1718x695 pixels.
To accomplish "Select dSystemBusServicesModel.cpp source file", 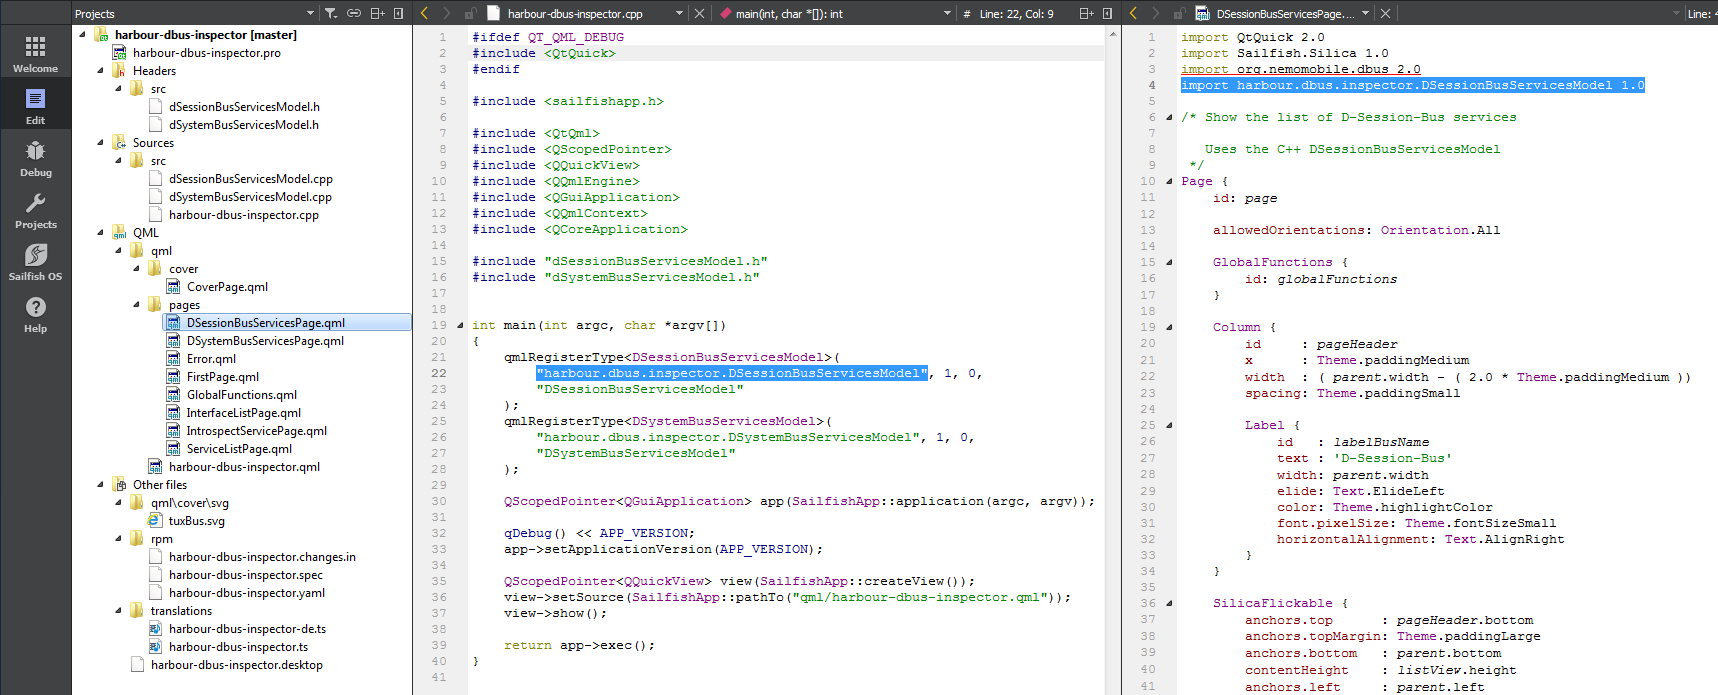I will click(250, 196).
